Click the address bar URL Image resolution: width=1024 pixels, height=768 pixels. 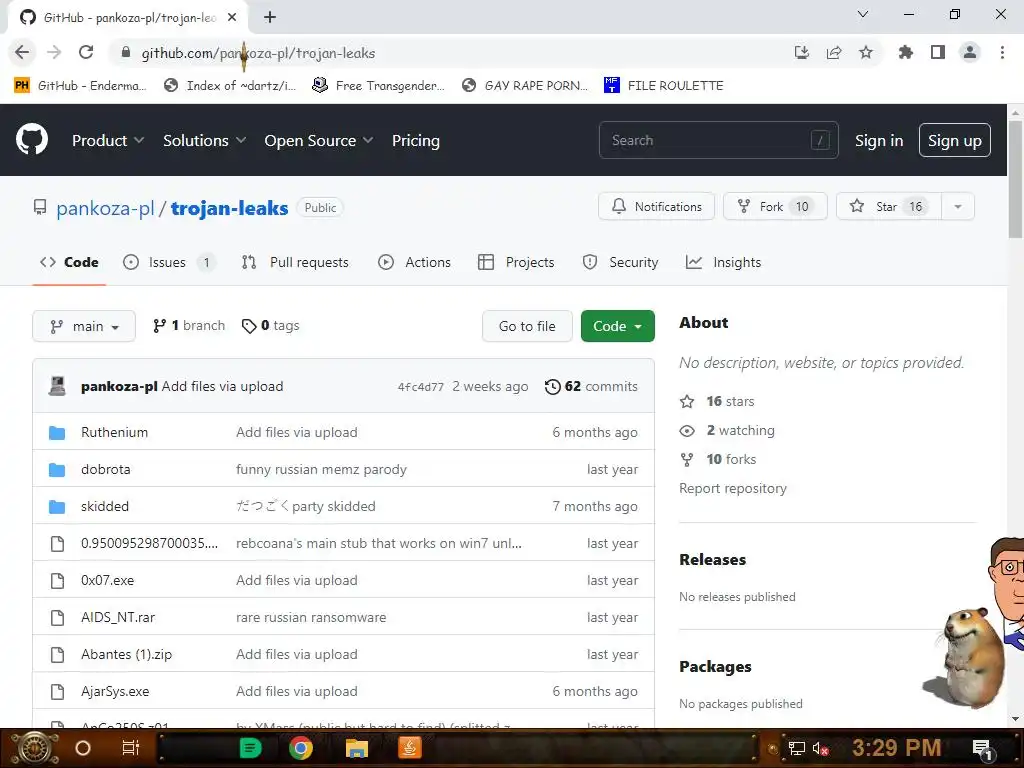258,53
